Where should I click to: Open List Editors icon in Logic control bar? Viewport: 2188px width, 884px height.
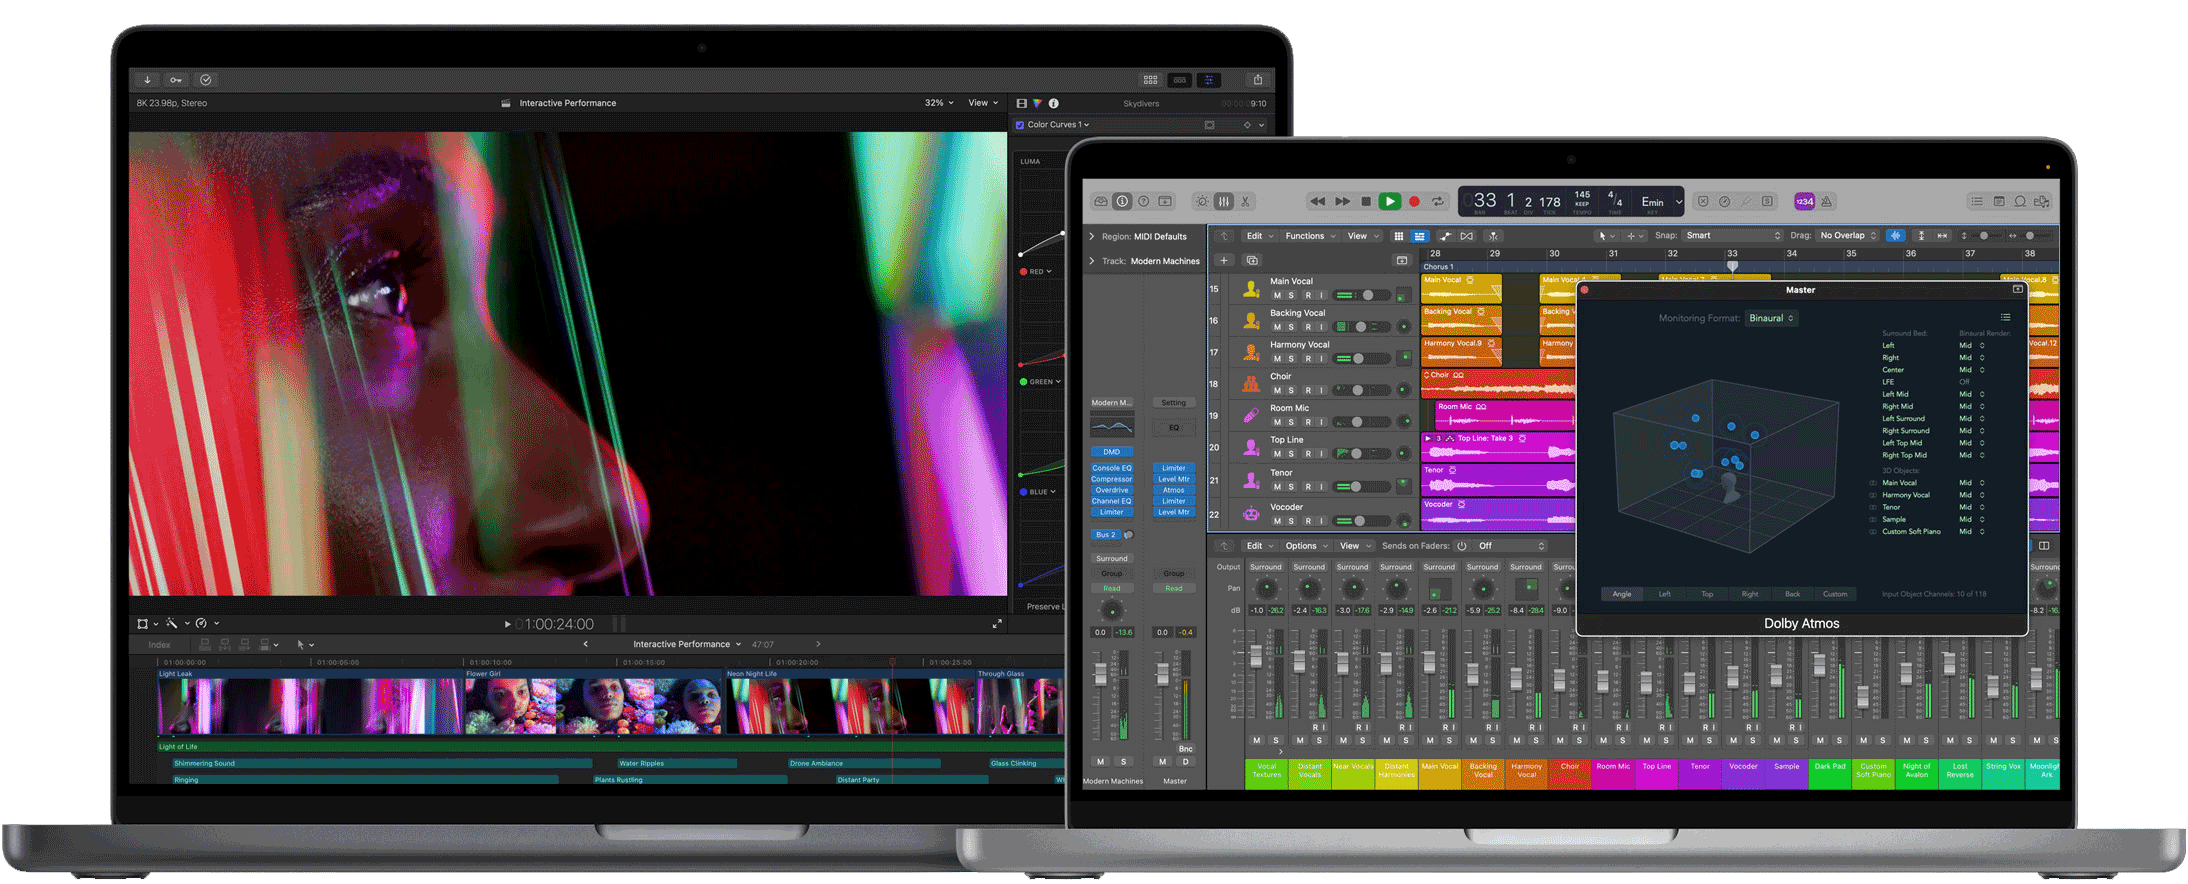coord(1977,201)
